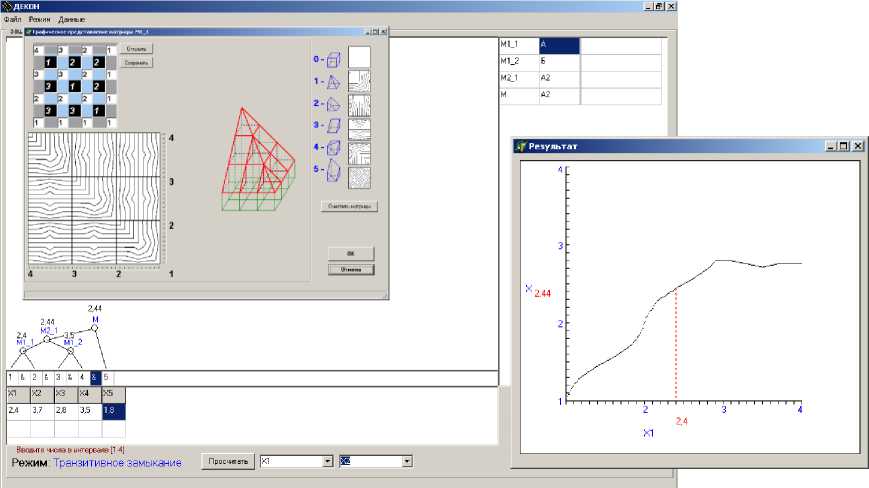Viewport: 869px width, 488px height.
Task: Select shape 5 tall prism icon
Action: tap(333, 171)
